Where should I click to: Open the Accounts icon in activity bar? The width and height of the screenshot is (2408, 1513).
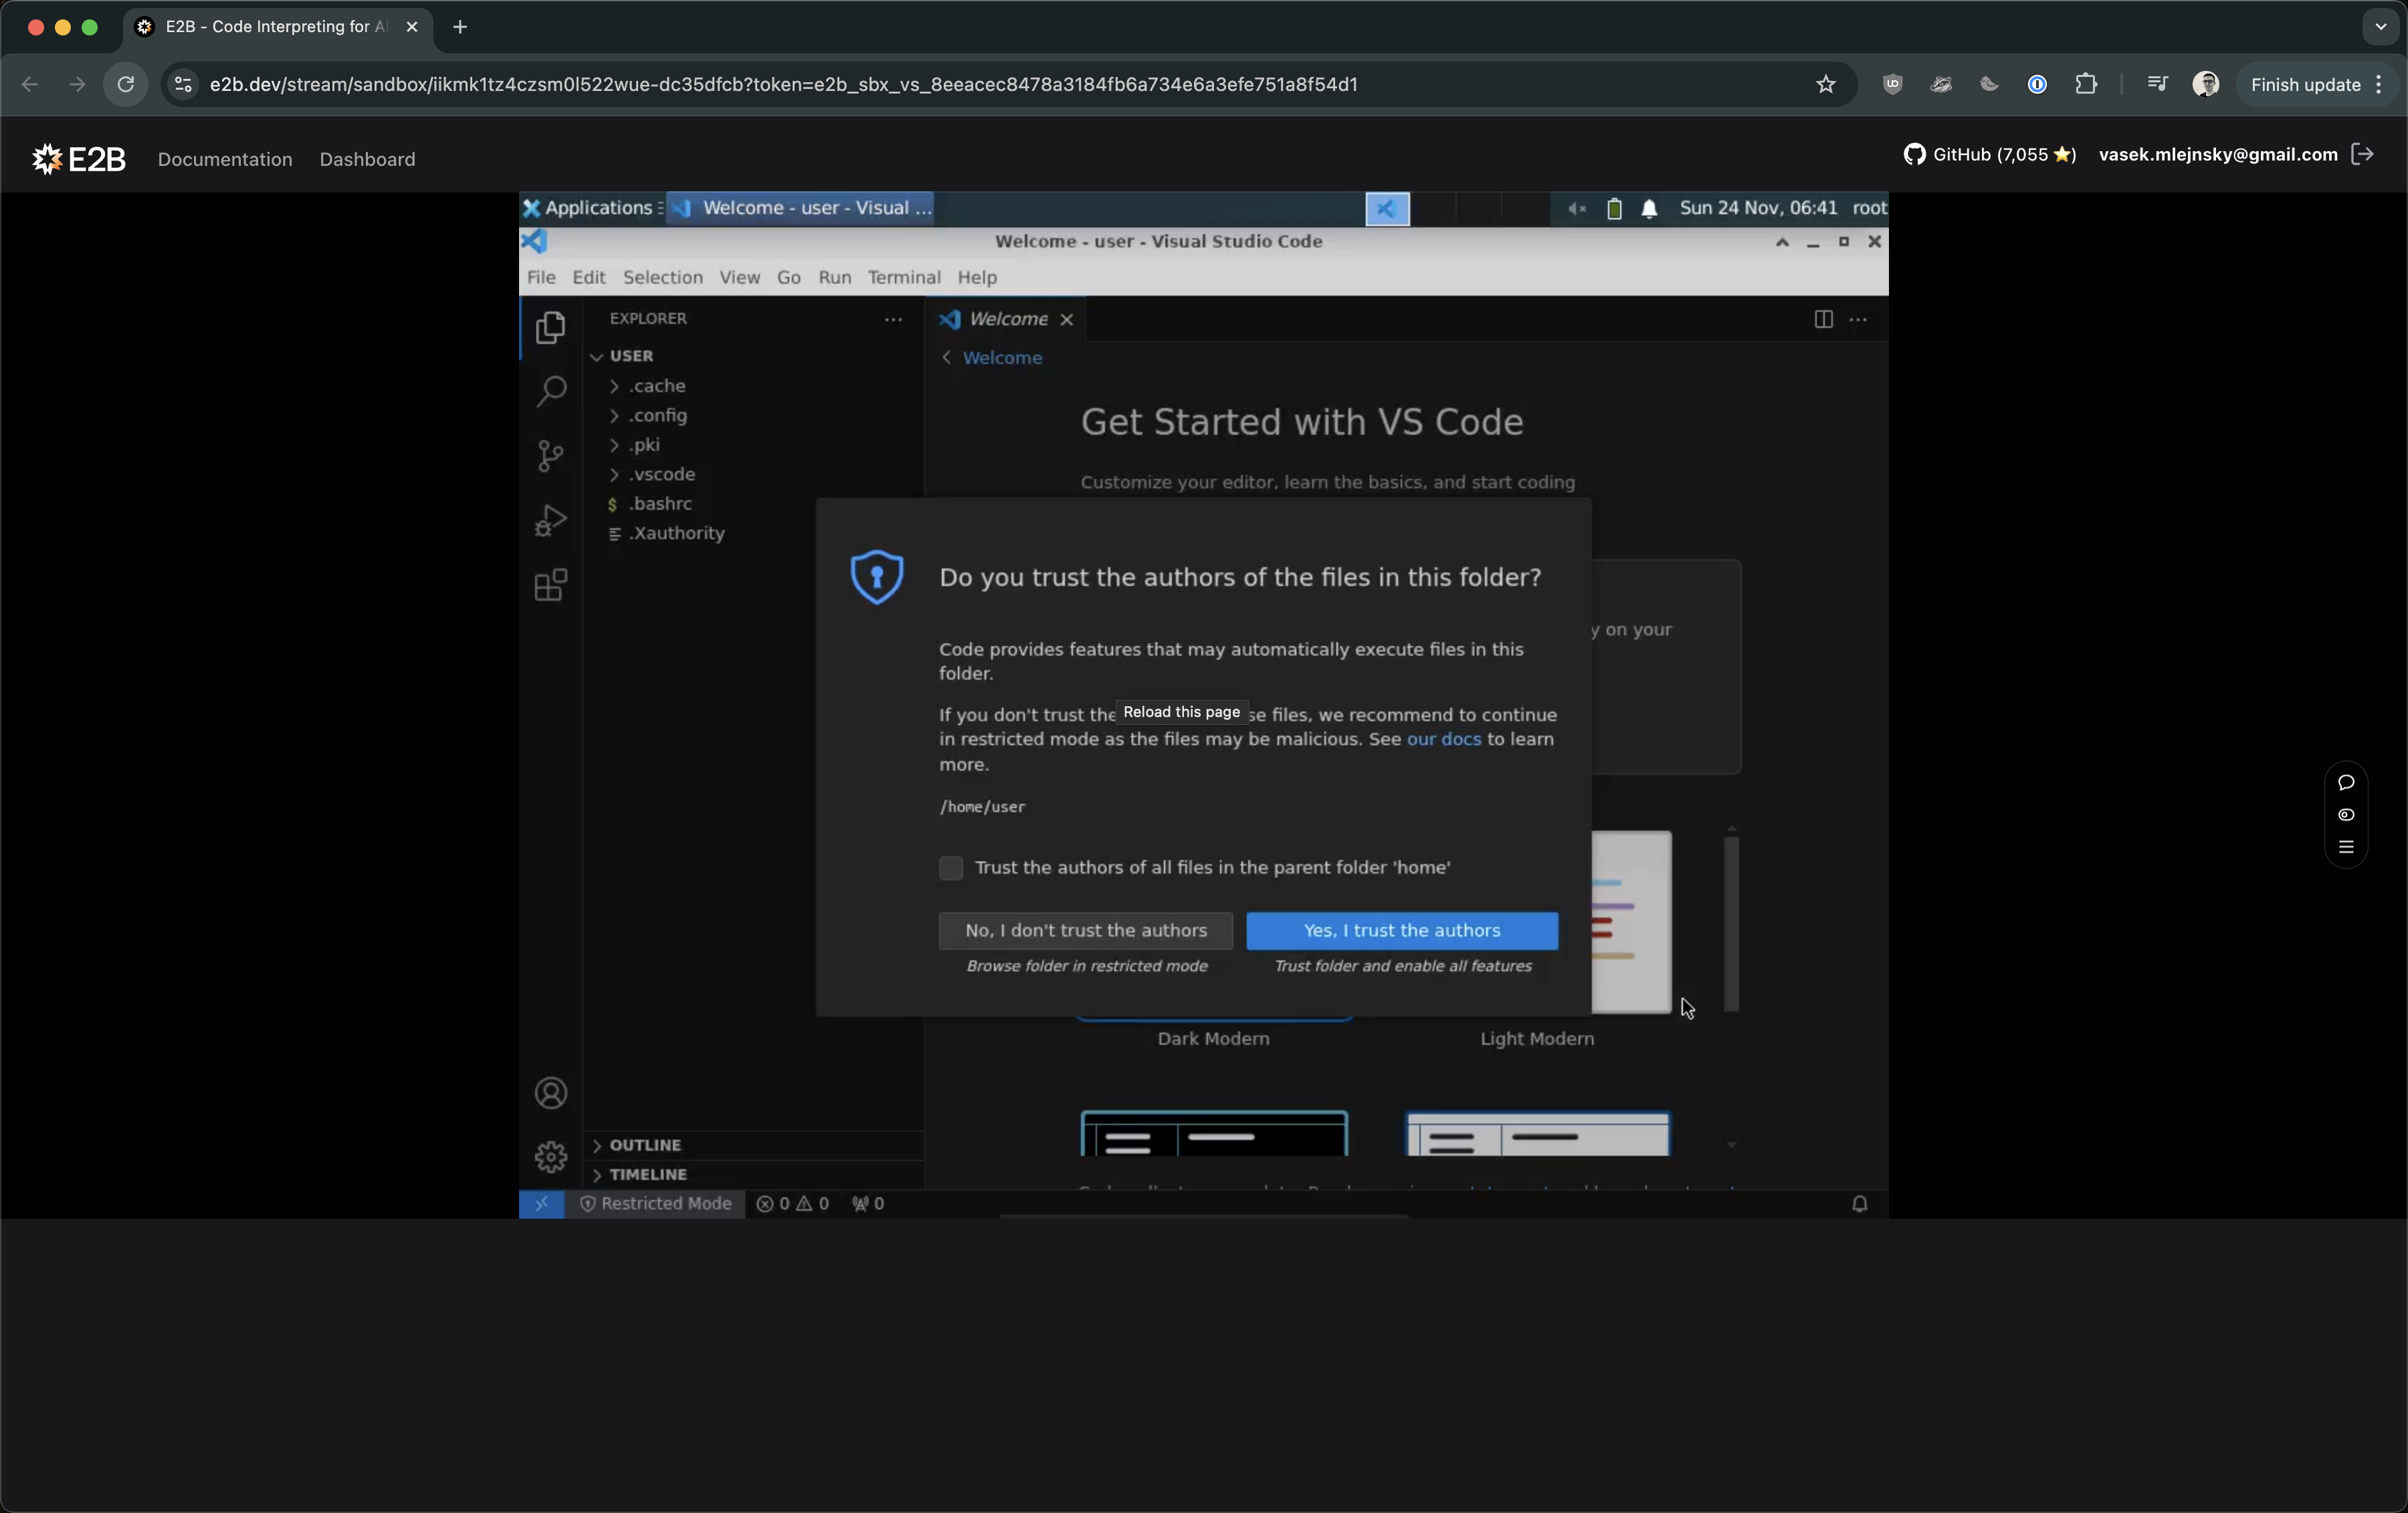coord(550,1093)
